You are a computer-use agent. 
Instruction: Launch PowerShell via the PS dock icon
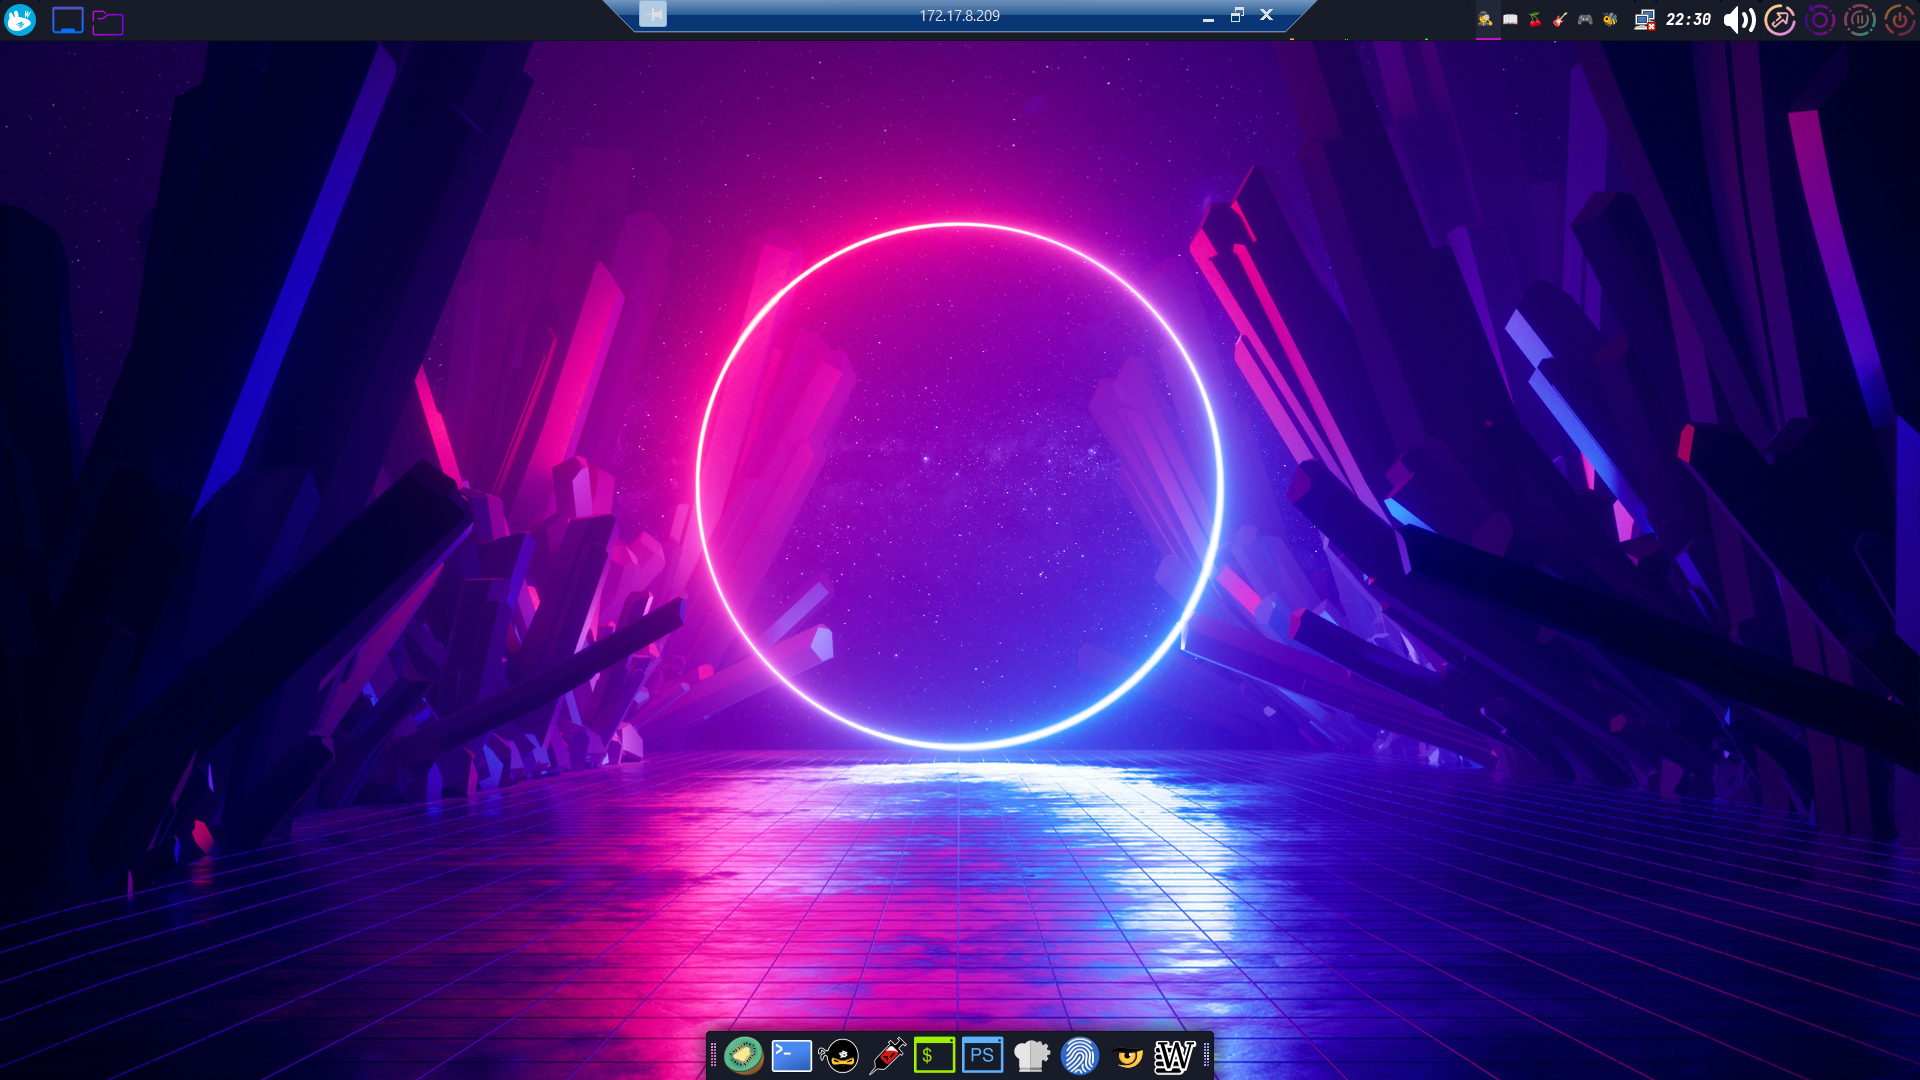(982, 1054)
